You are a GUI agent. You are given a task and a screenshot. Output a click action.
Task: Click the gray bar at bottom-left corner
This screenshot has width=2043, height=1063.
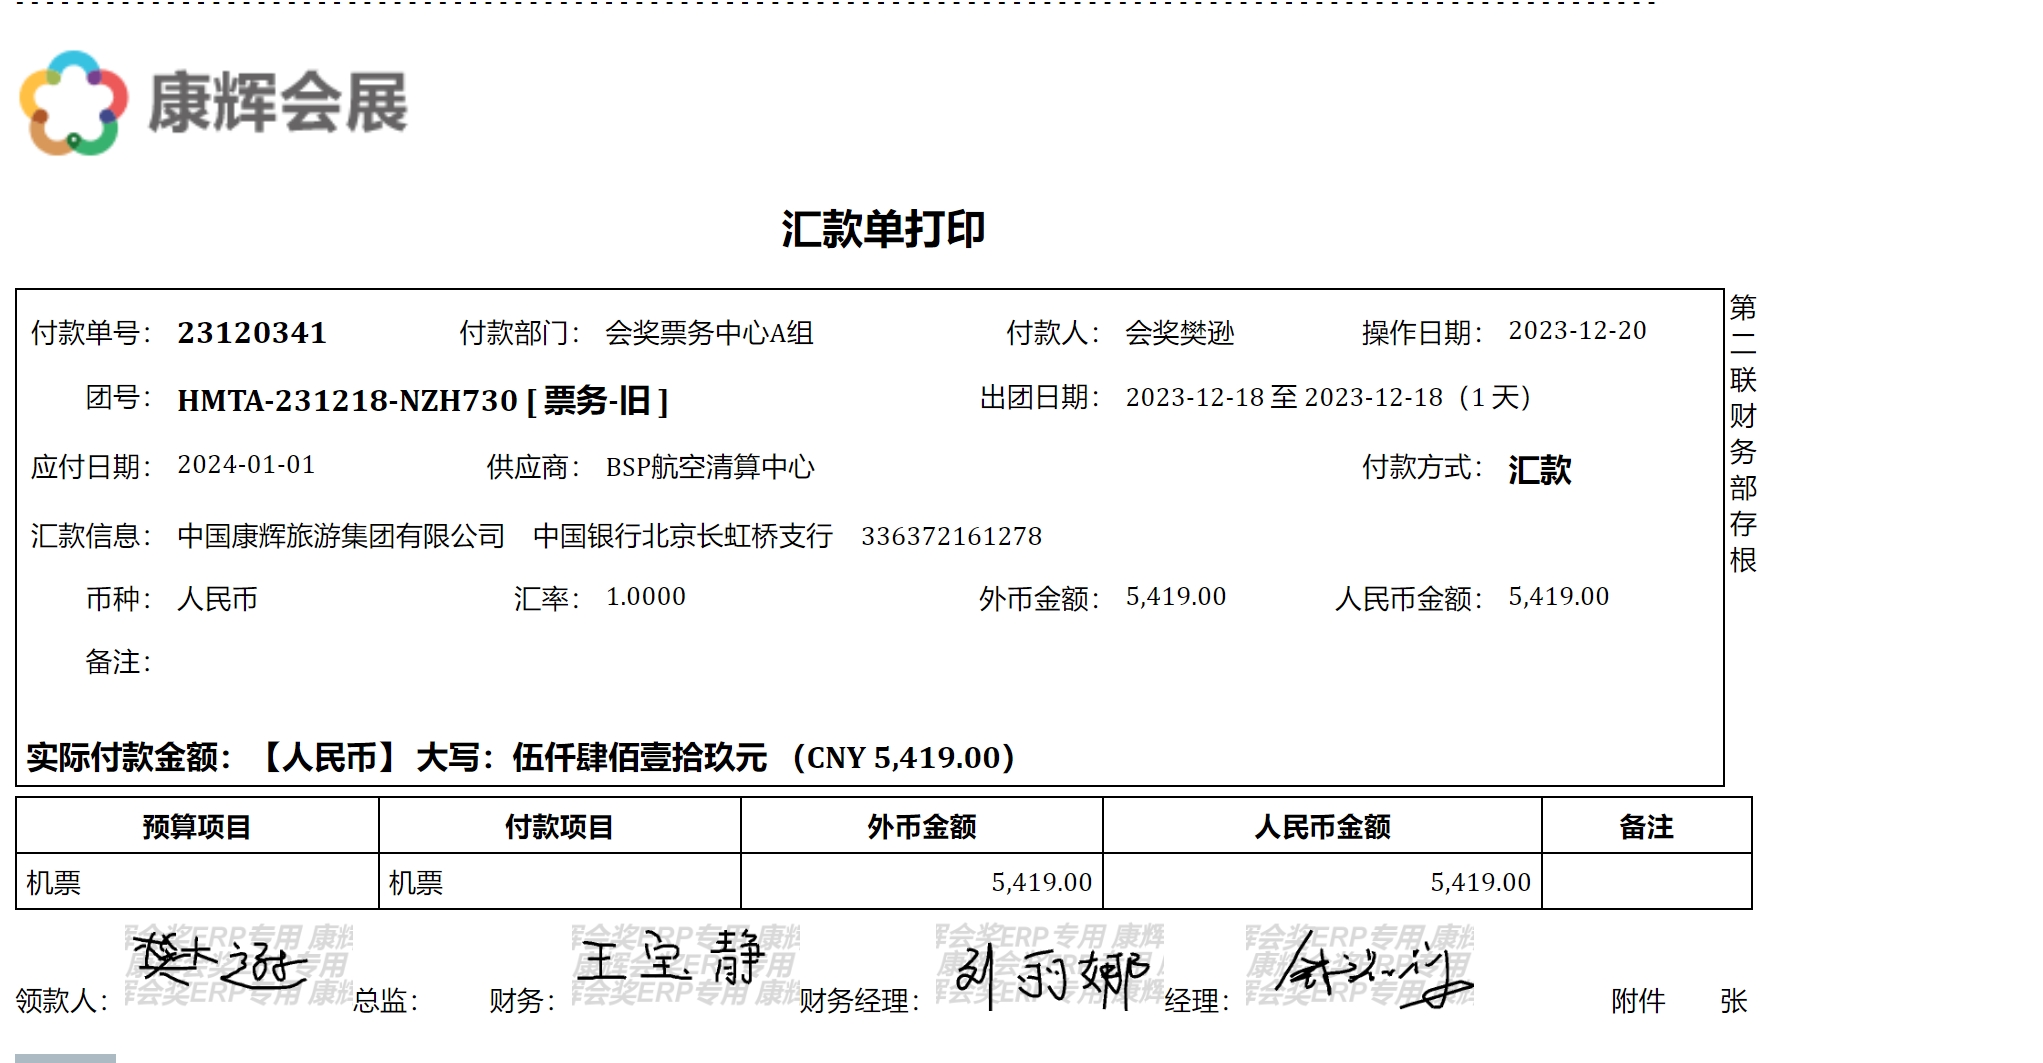coord(65,1057)
